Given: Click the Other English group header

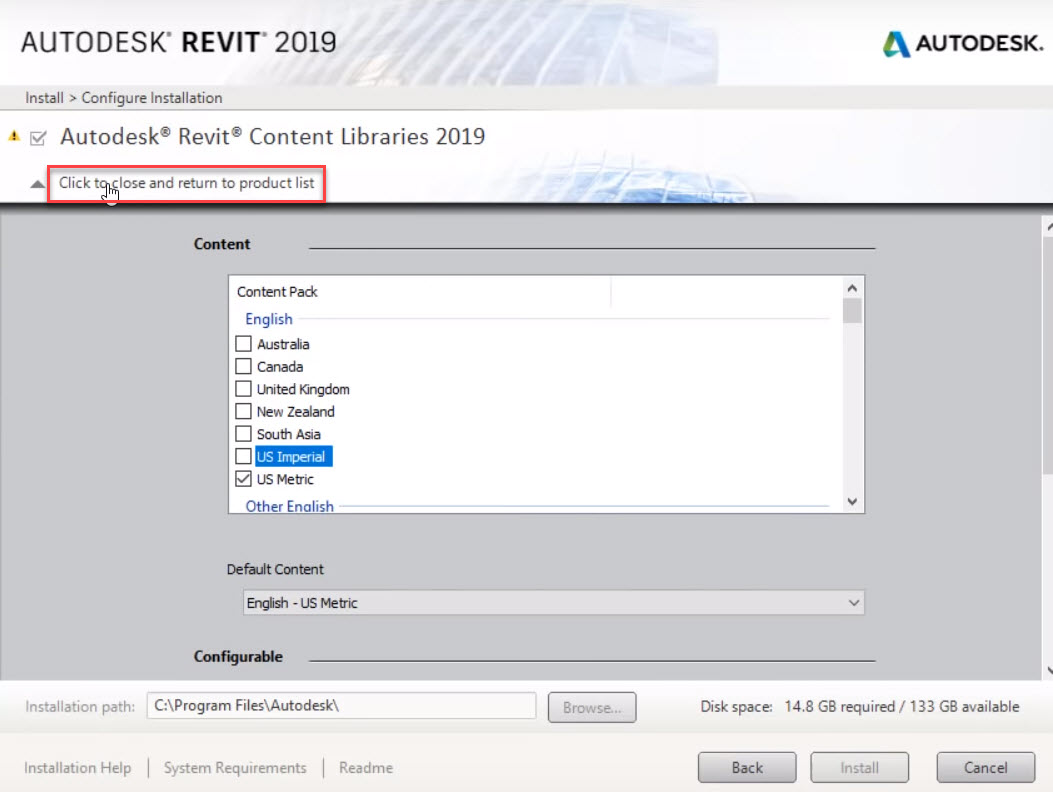Looking at the screenshot, I should tap(289, 507).
